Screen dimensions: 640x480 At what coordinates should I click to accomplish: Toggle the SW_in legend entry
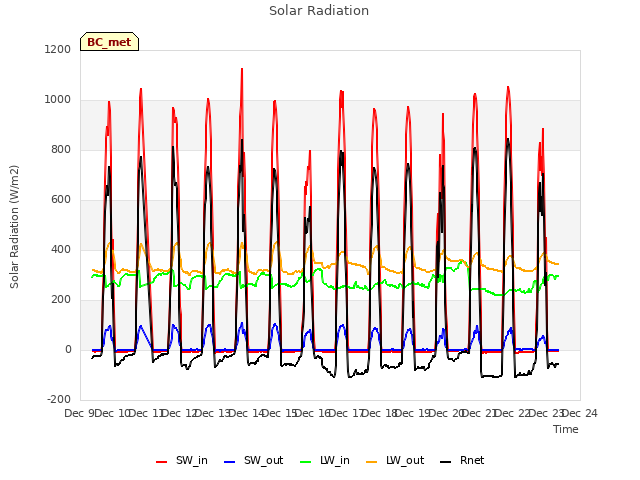pyautogui.click(x=182, y=461)
